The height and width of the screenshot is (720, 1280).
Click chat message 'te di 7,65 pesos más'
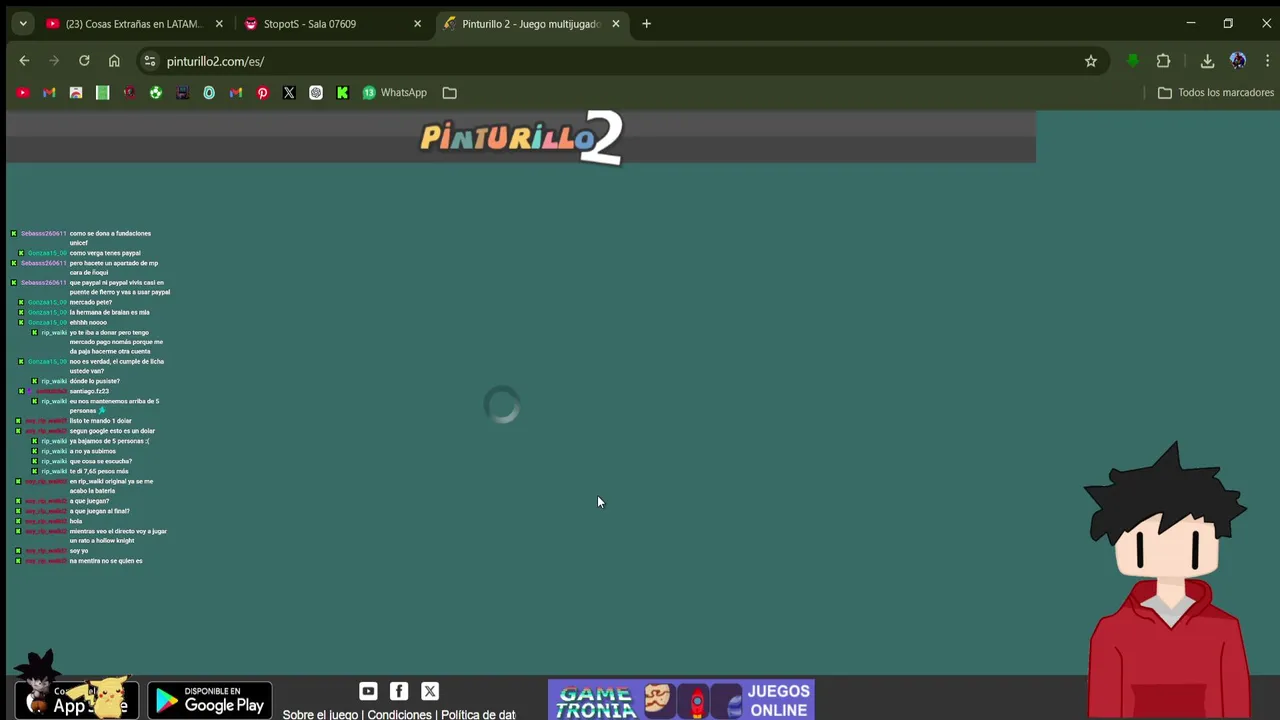[99, 471]
